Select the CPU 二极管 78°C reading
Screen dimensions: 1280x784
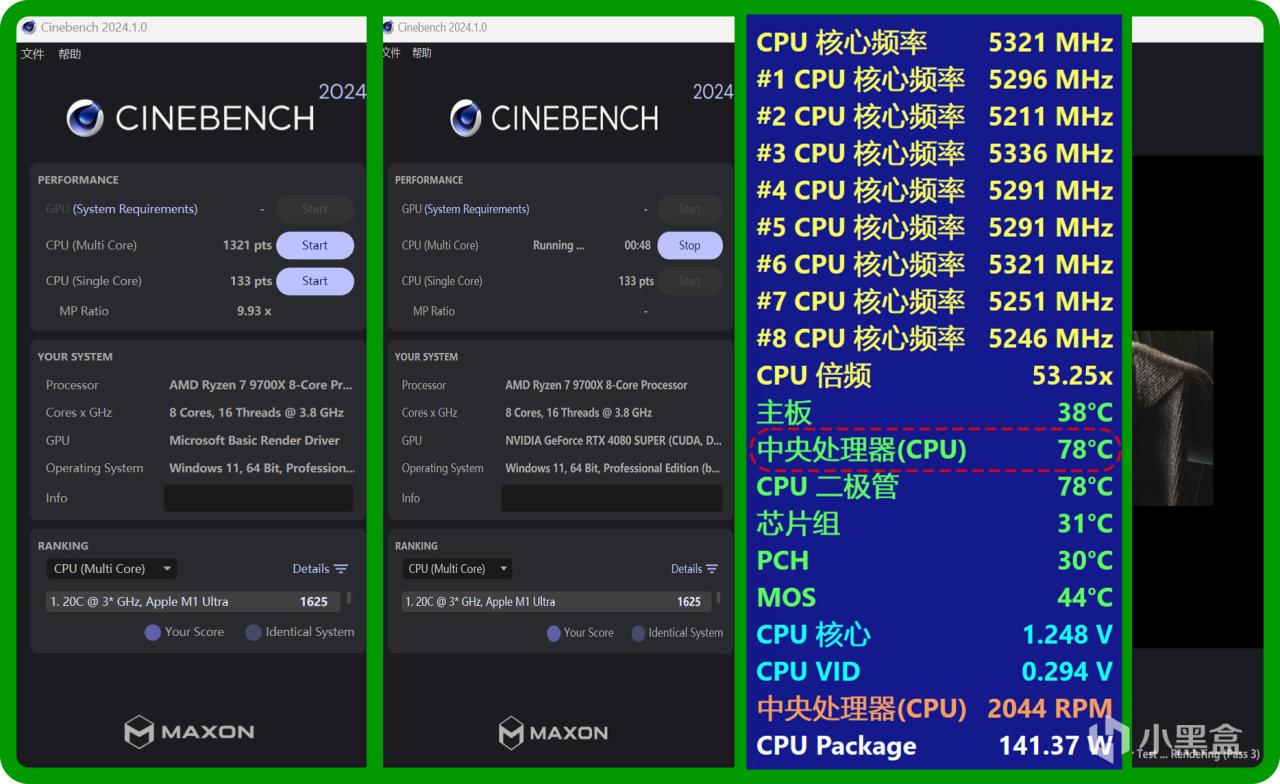pos(934,486)
